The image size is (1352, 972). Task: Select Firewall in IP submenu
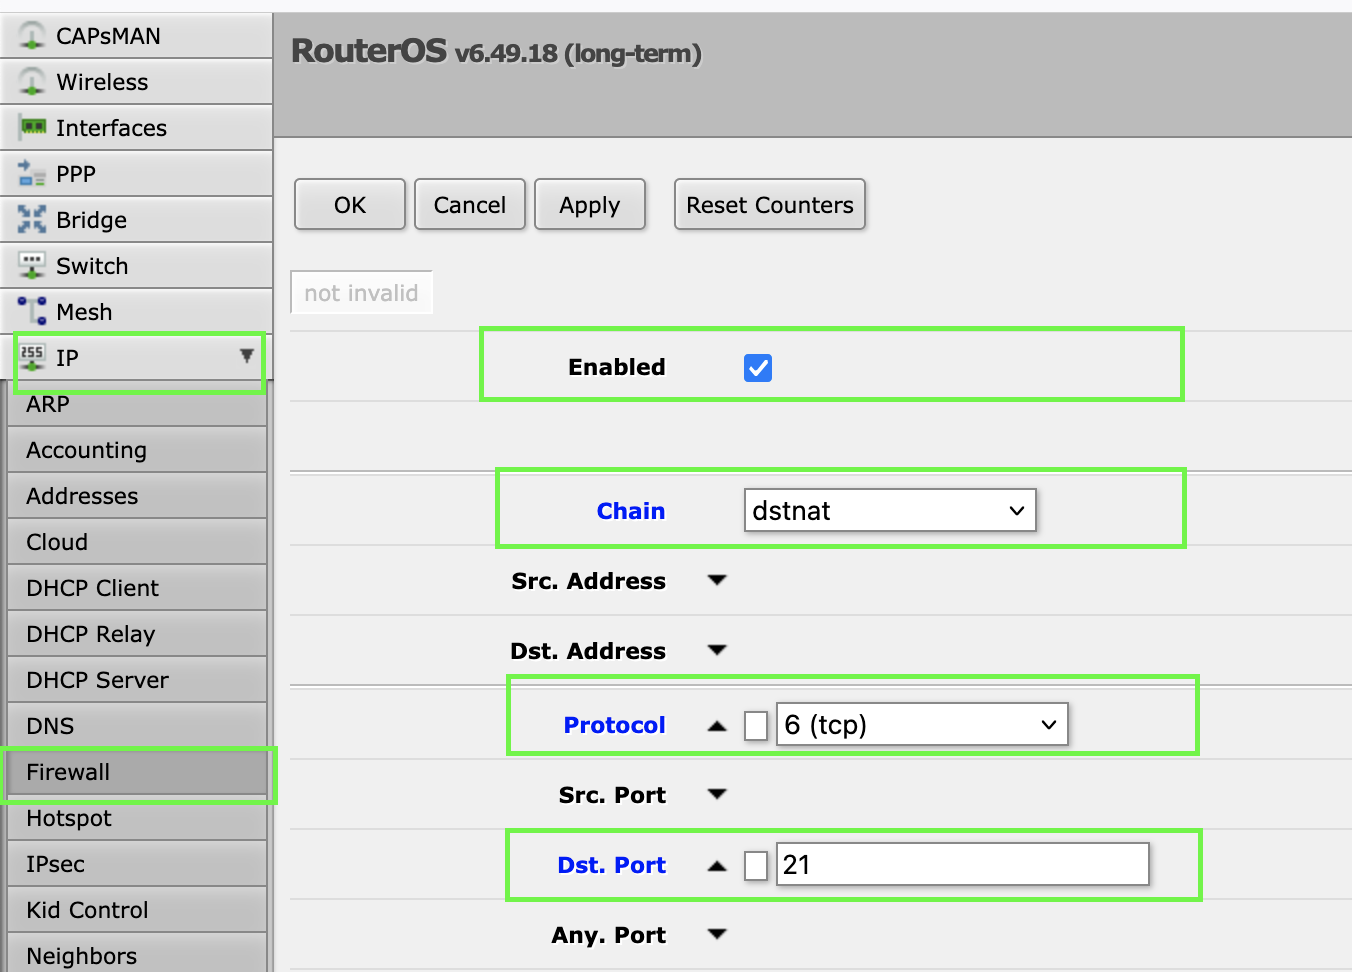(x=137, y=772)
